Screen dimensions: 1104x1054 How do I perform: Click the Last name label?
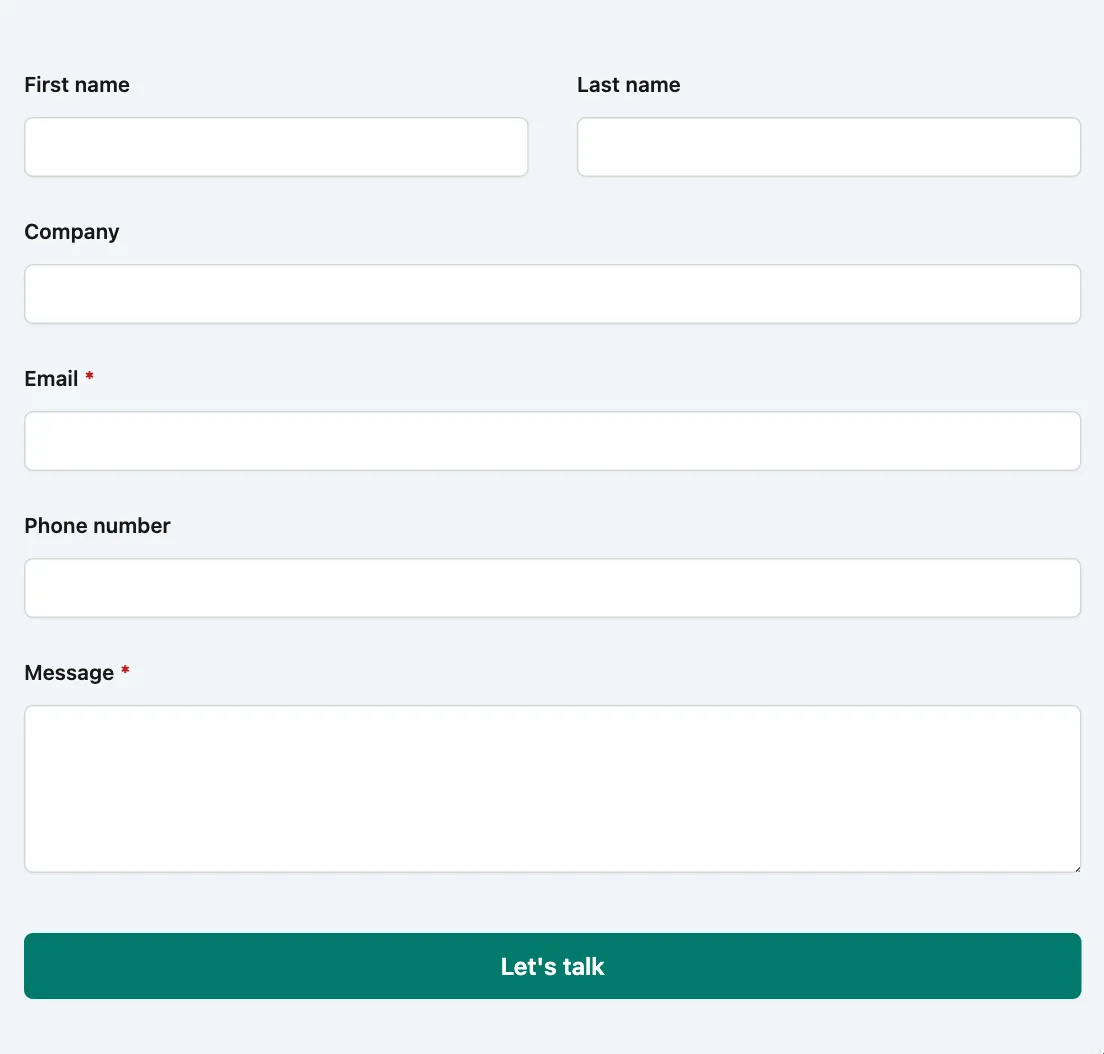[x=628, y=85]
